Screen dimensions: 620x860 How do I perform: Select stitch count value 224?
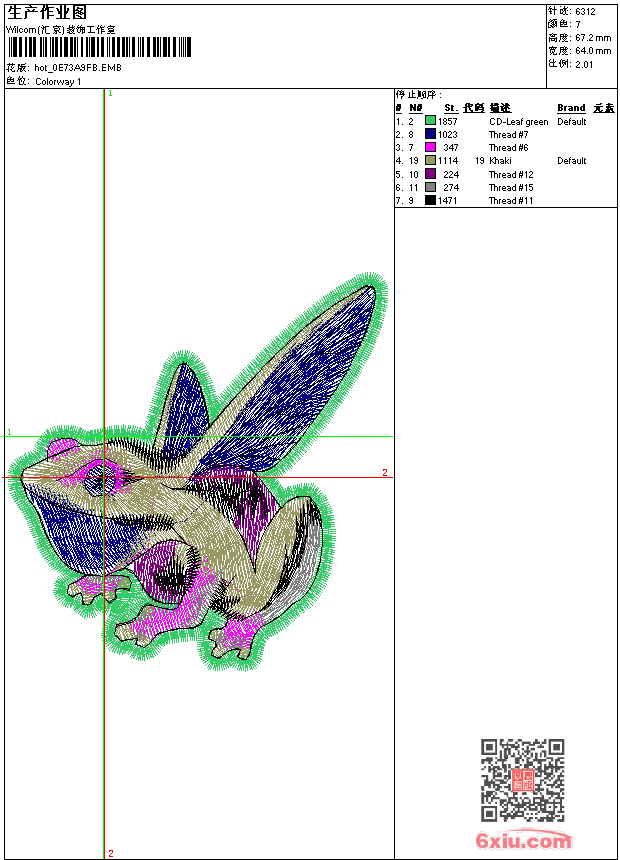(x=451, y=174)
